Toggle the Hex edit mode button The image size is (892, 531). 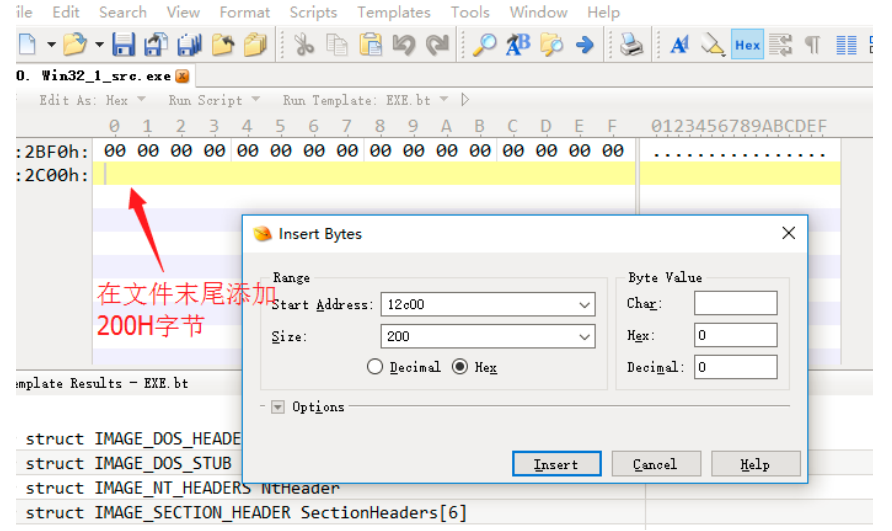747,44
